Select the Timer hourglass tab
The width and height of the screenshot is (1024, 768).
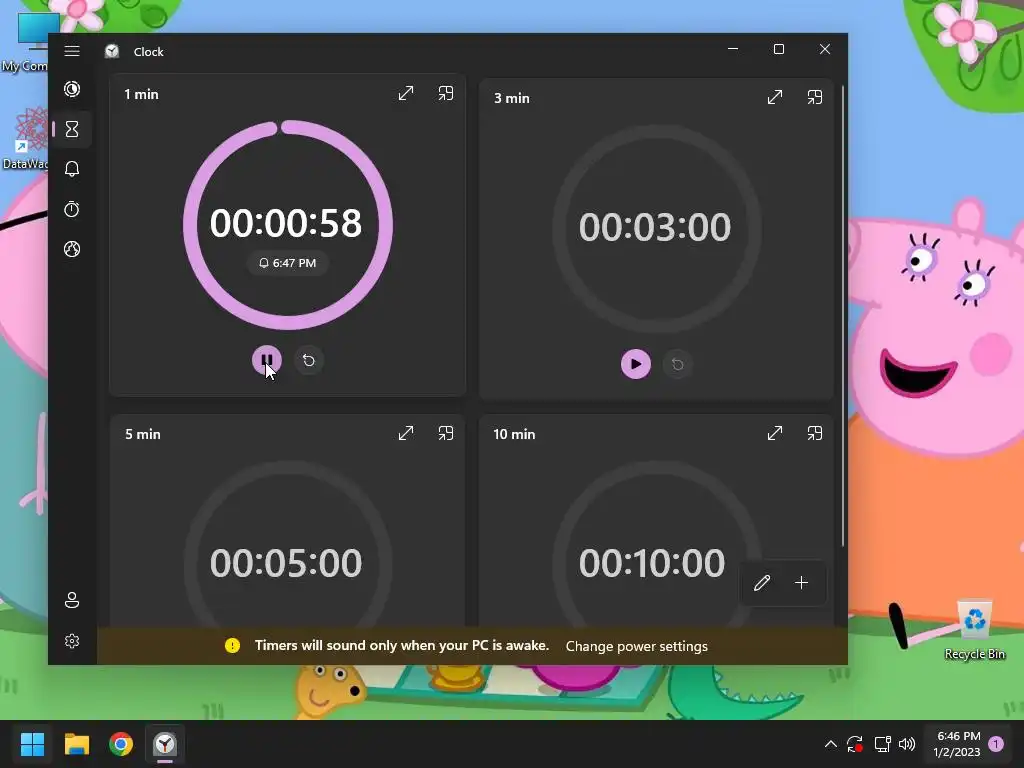click(x=72, y=129)
